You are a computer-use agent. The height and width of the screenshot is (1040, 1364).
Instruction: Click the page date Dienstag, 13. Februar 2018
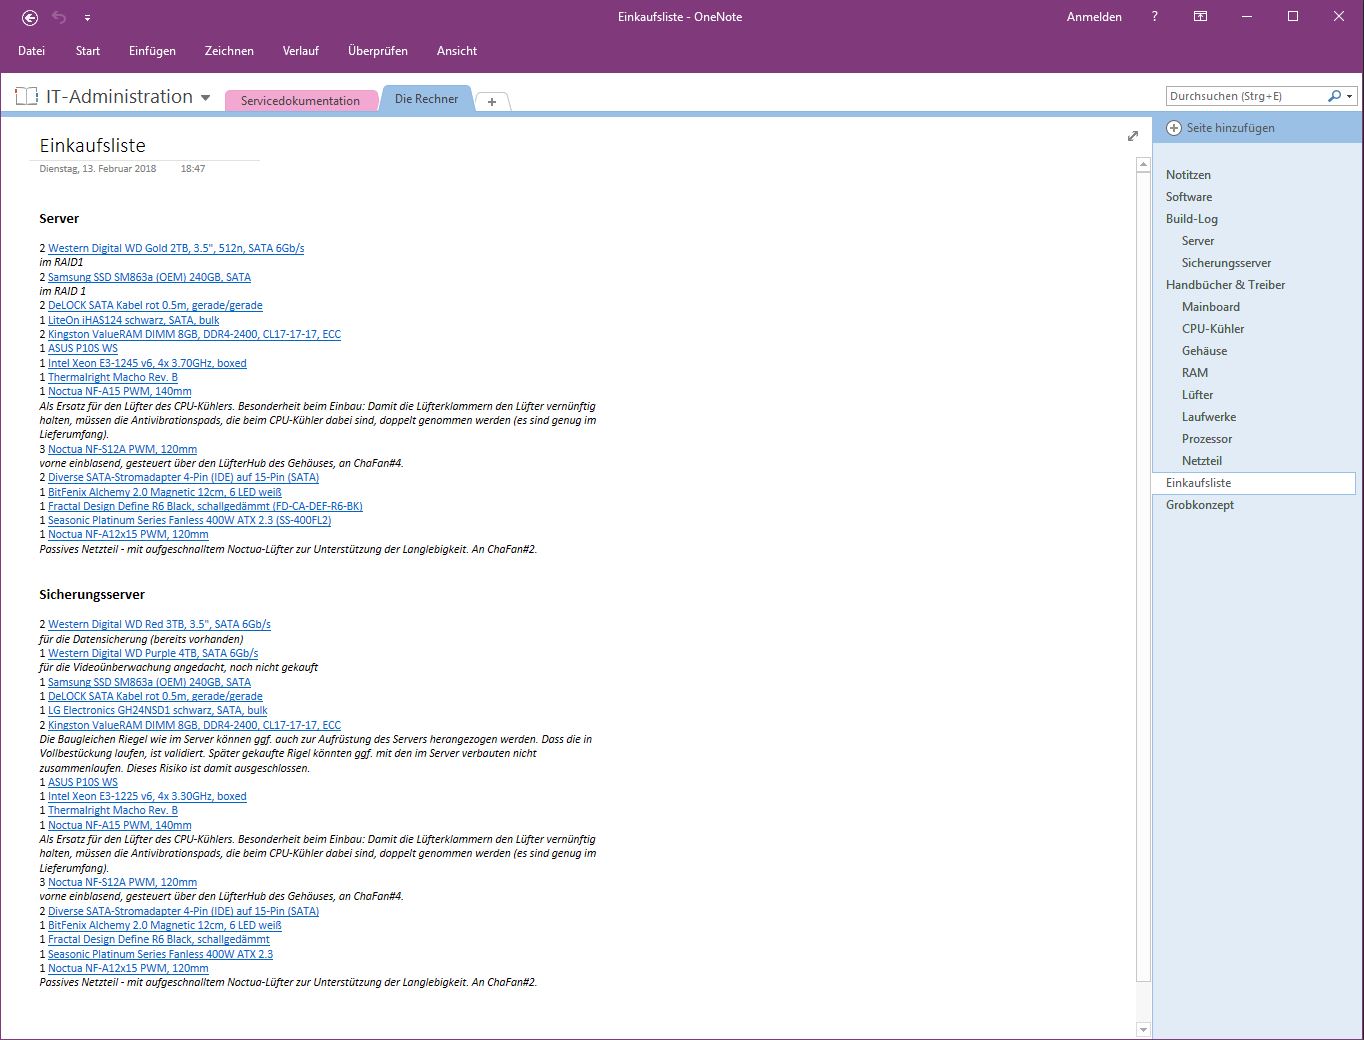[x=98, y=169]
